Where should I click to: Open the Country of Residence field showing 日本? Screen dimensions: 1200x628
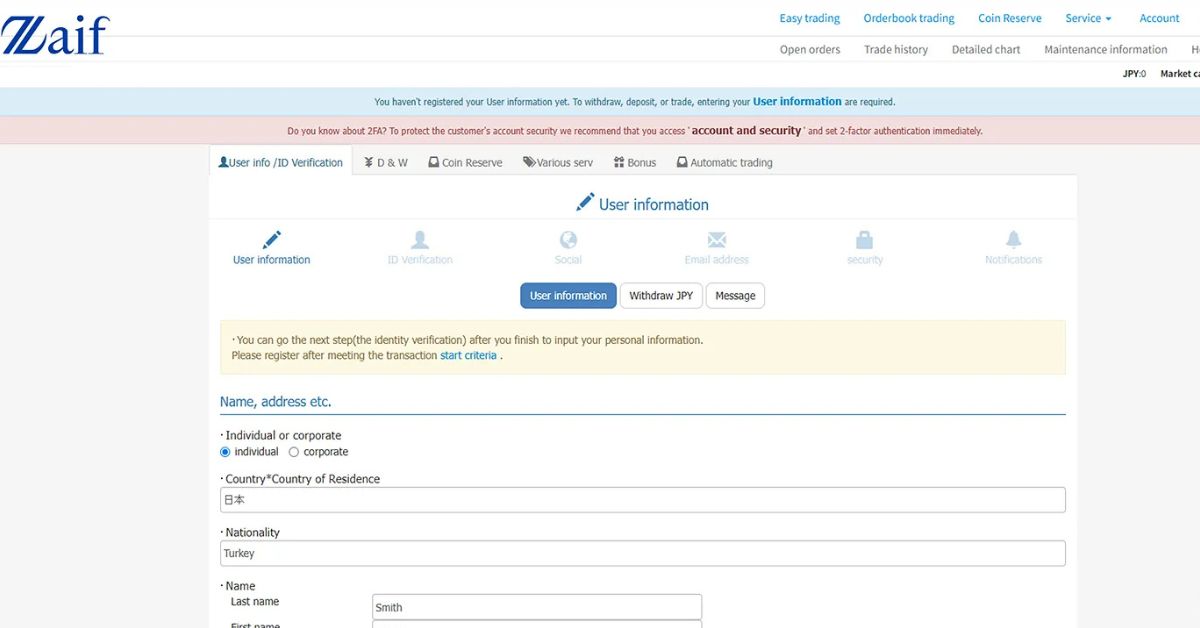pos(642,499)
